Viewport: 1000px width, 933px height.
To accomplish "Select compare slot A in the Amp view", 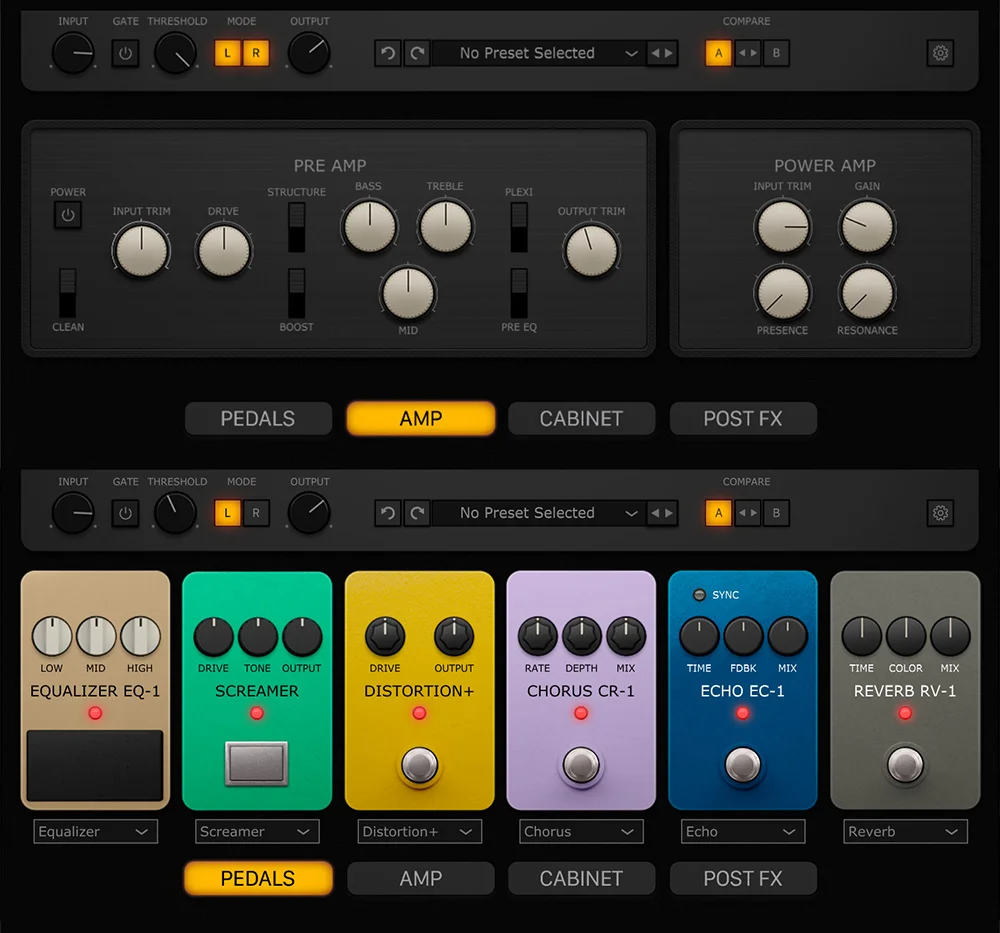I will point(719,53).
